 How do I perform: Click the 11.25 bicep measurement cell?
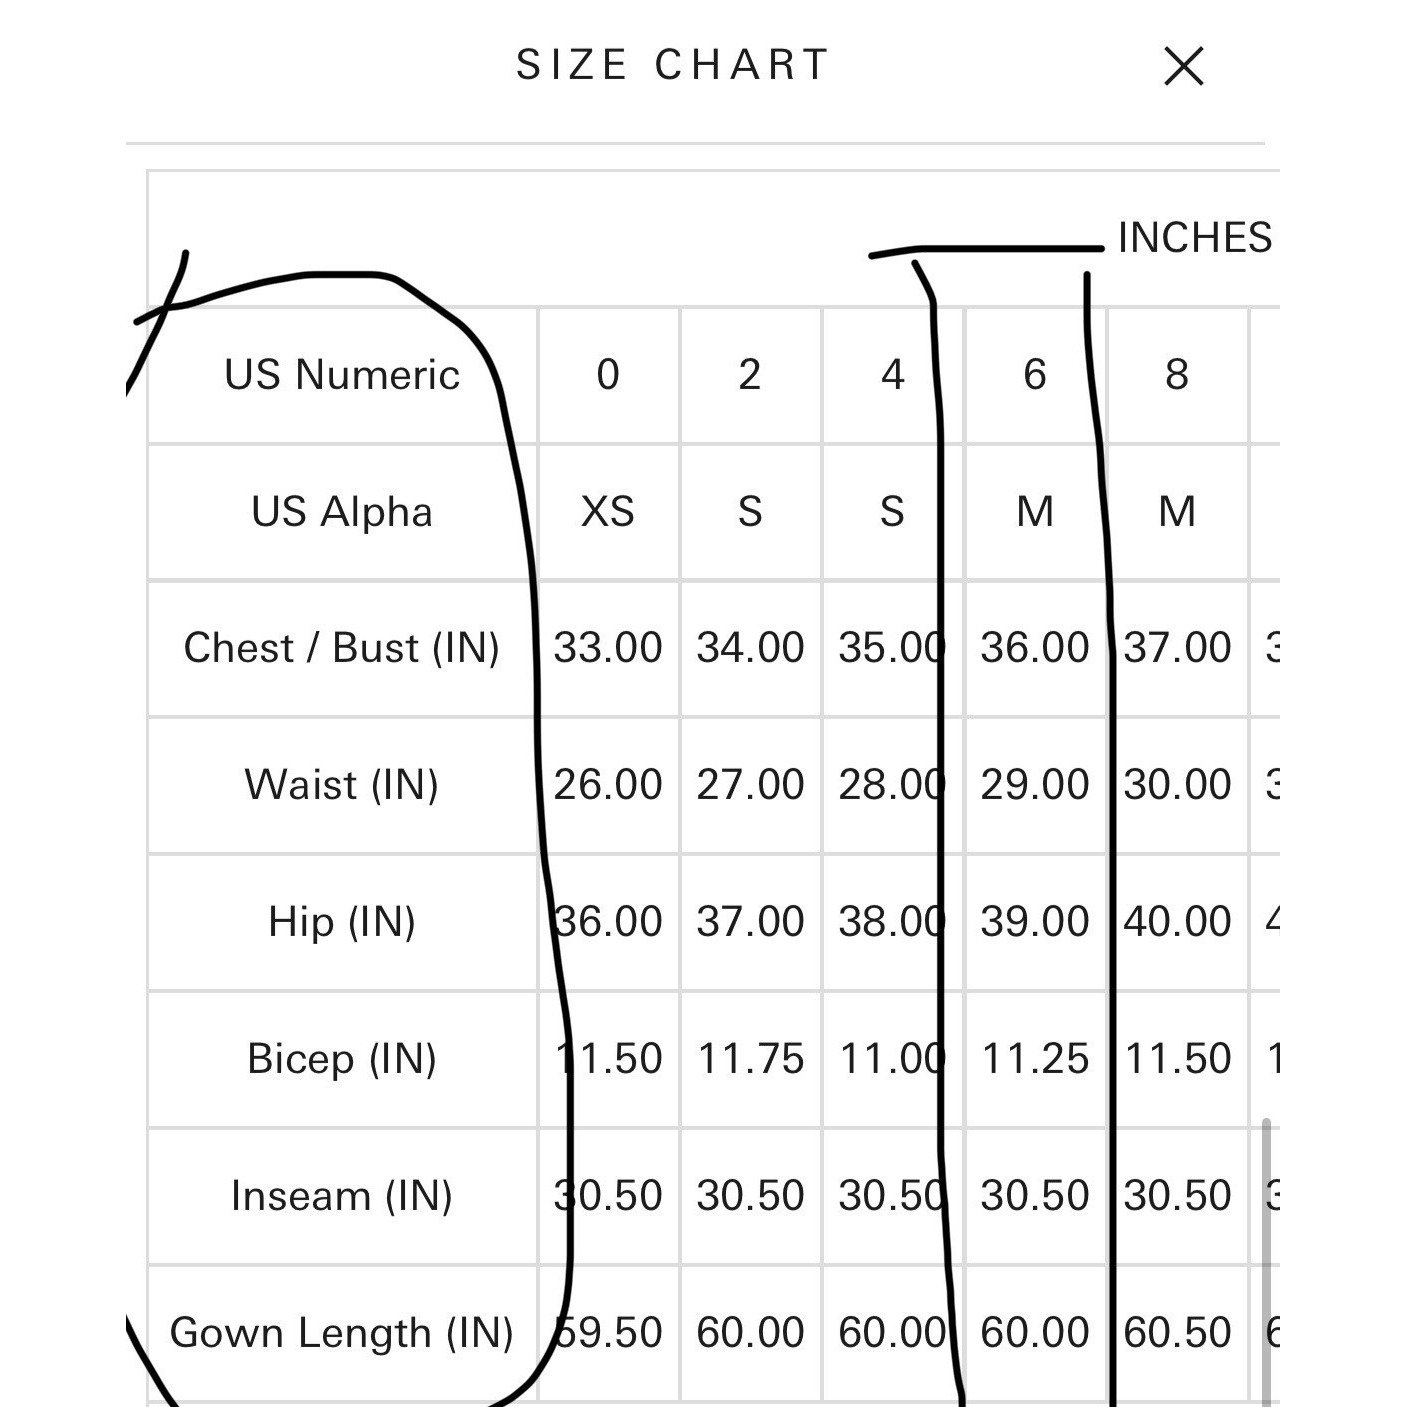(1035, 1059)
